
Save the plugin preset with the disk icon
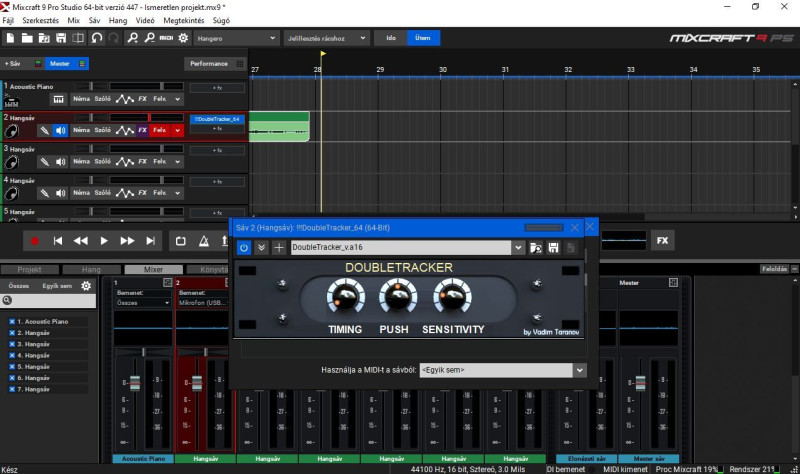click(x=553, y=247)
